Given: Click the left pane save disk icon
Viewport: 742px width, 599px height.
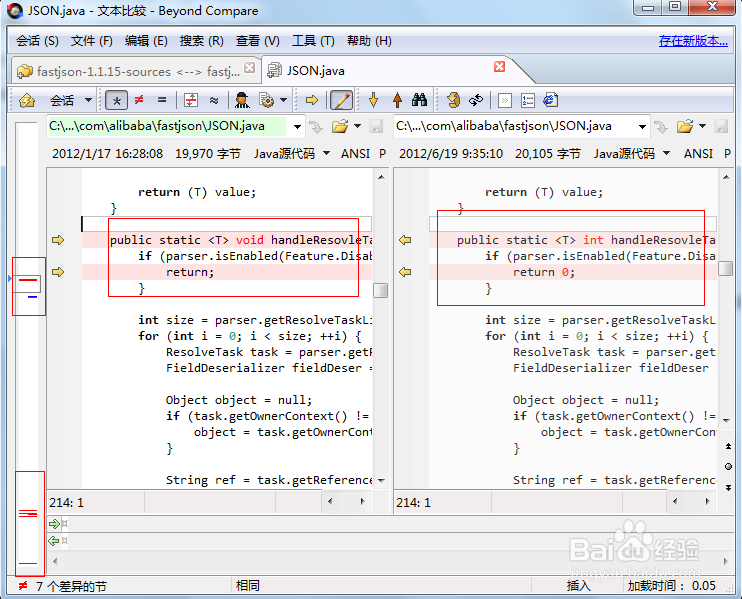Looking at the screenshot, I should coord(376,126).
